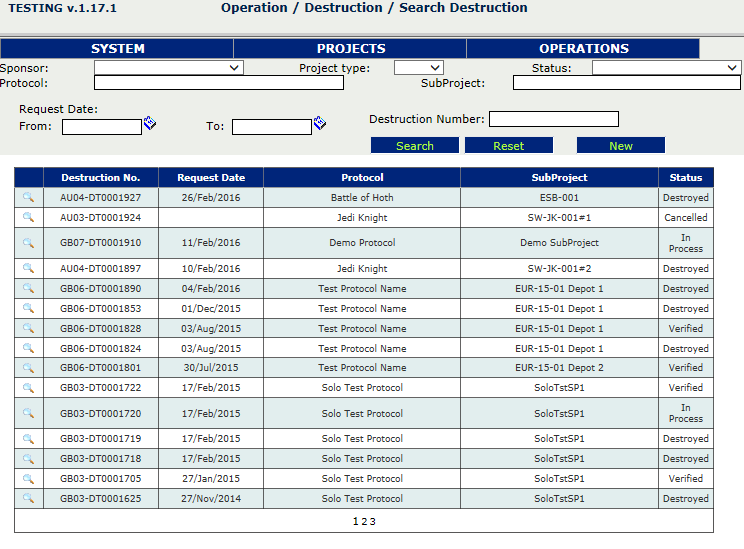Image resolution: width=744 pixels, height=549 pixels.
Task: Select the 27/Nov/2014 date cell
Action: (x=211, y=498)
